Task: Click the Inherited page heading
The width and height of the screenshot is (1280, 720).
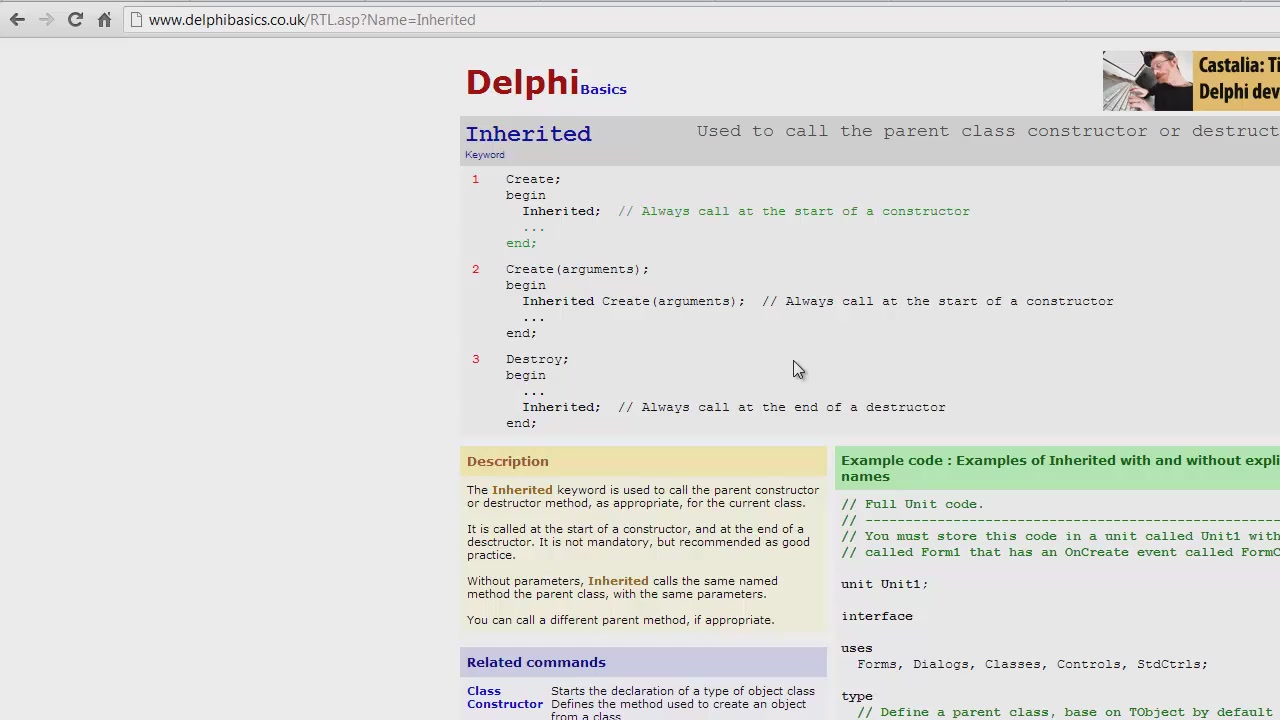Action: tap(528, 133)
